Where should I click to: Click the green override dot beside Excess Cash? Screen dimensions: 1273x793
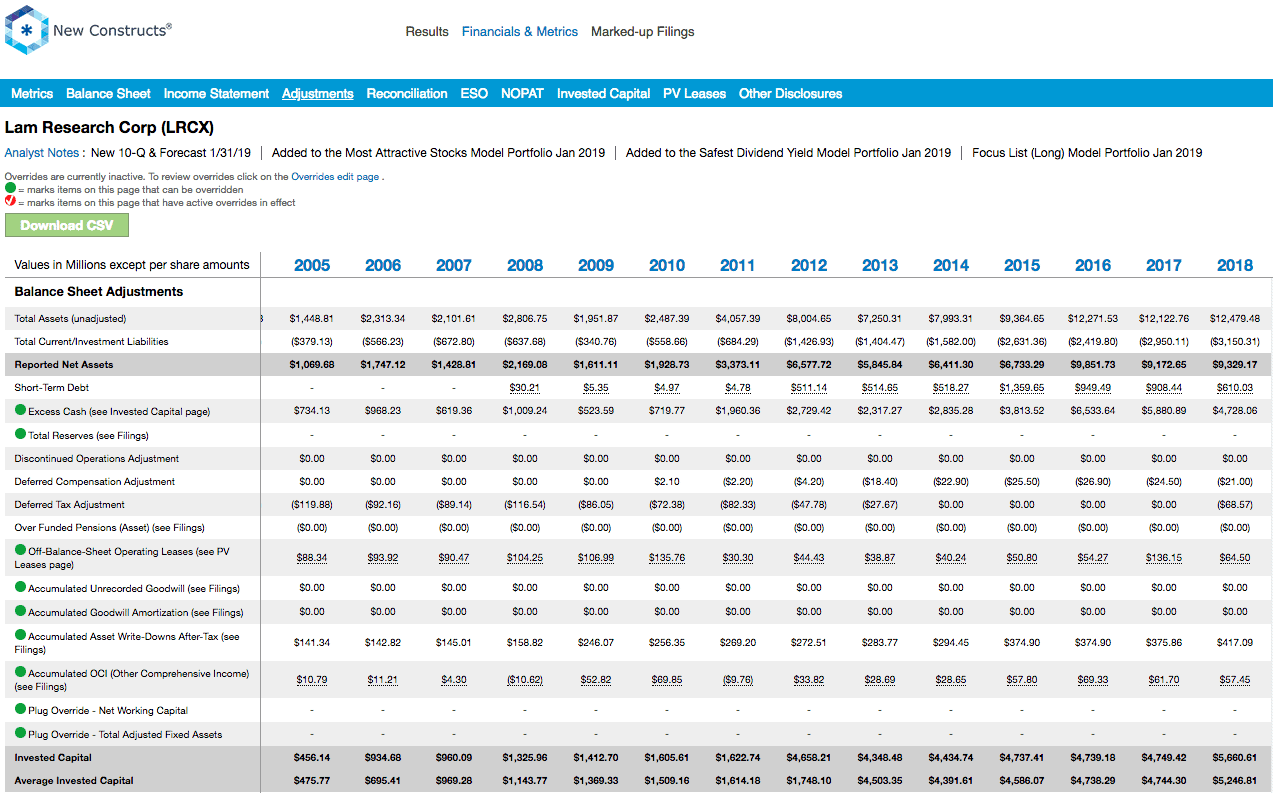(x=20, y=410)
